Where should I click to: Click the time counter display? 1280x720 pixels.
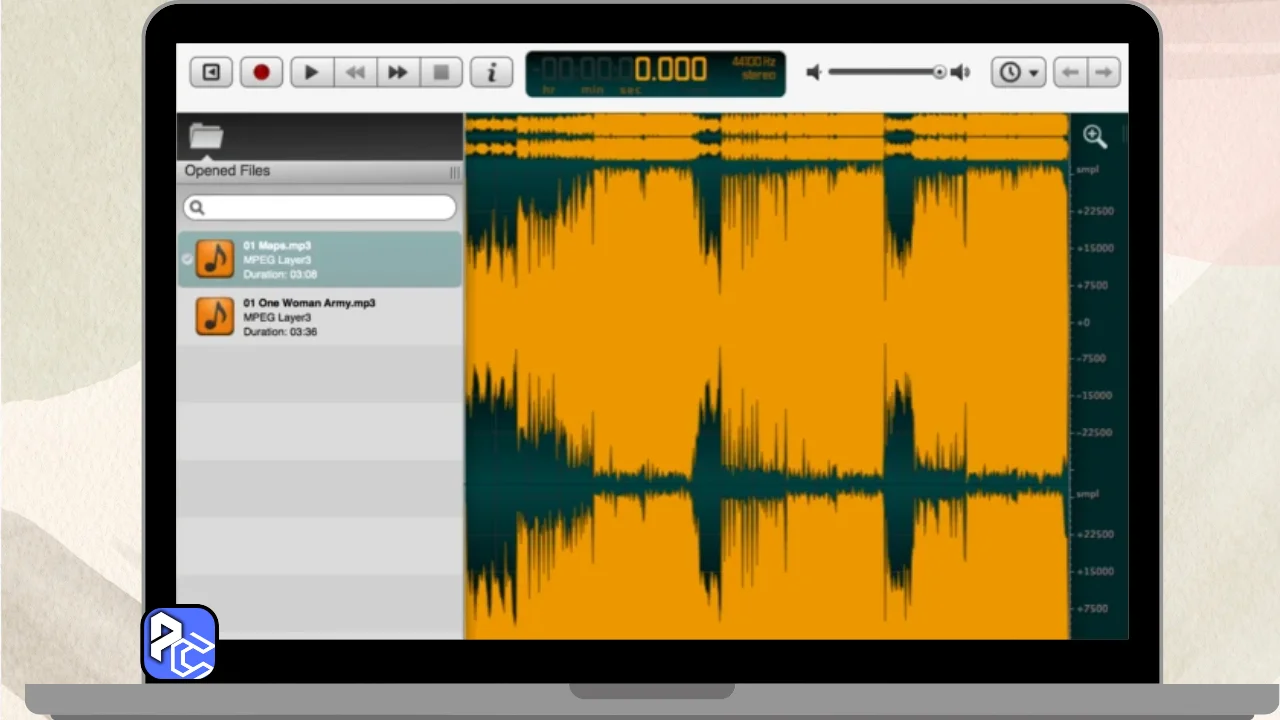pos(655,73)
